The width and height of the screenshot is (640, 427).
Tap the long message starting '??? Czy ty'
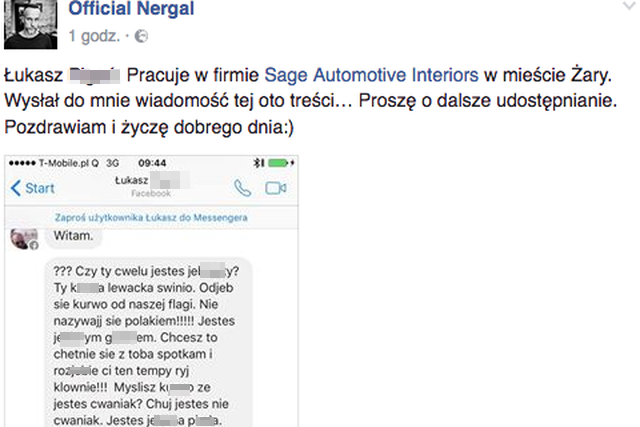148,344
